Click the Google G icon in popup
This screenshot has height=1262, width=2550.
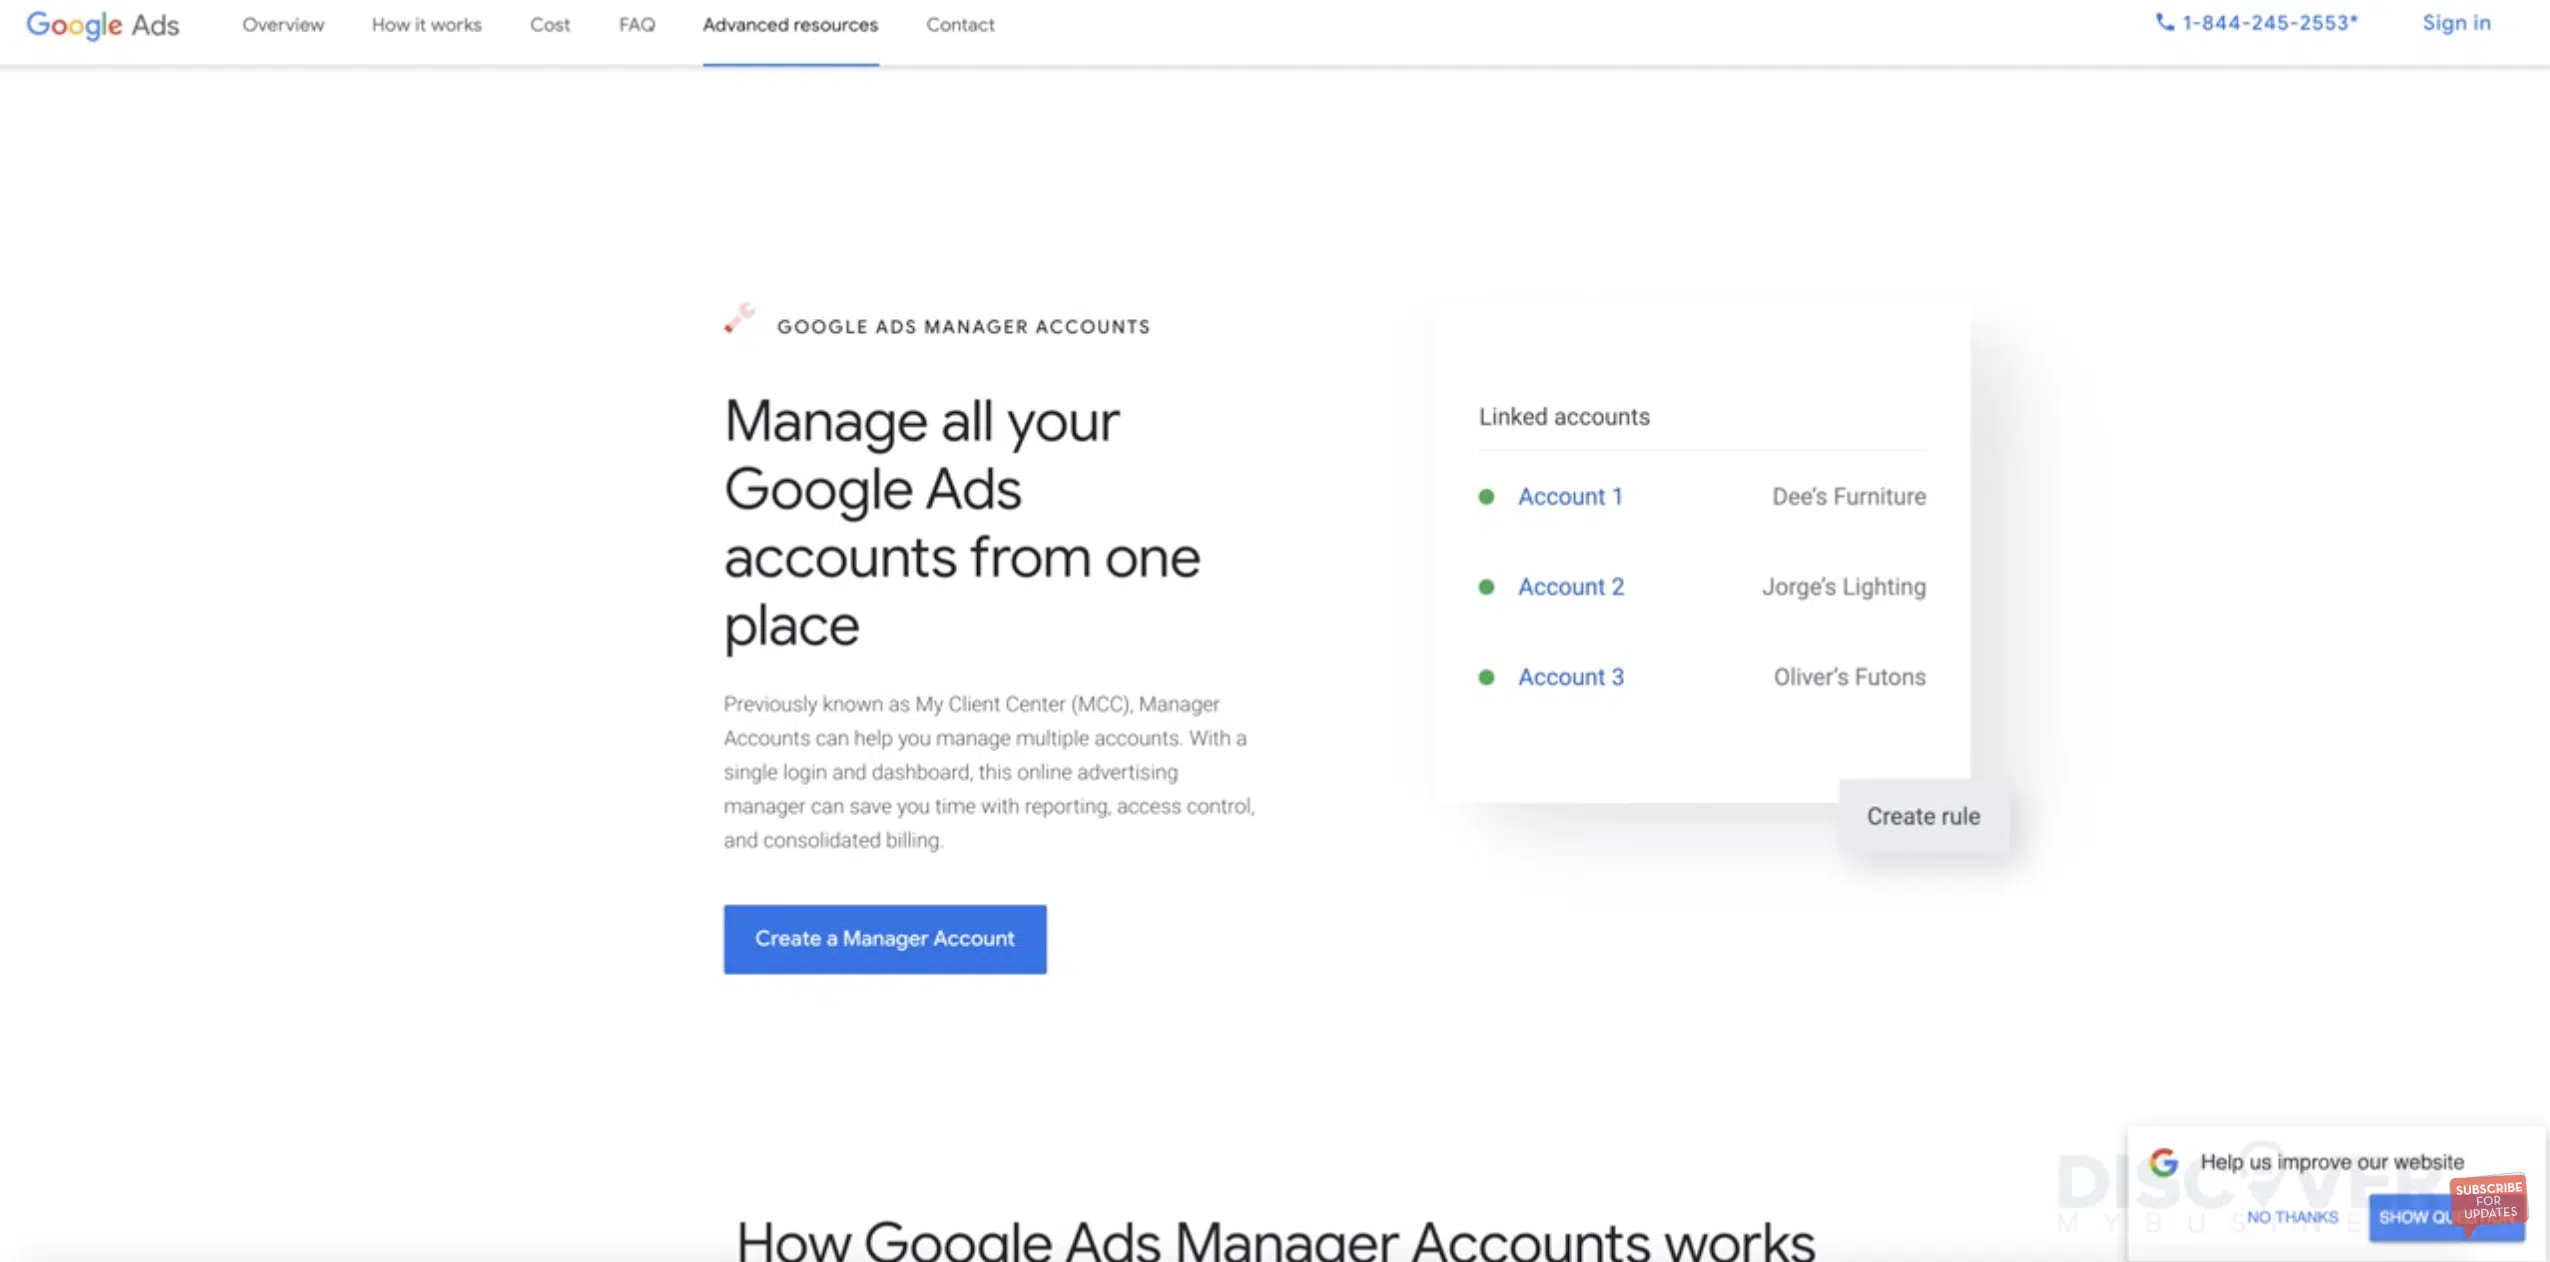coord(2164,1162)
